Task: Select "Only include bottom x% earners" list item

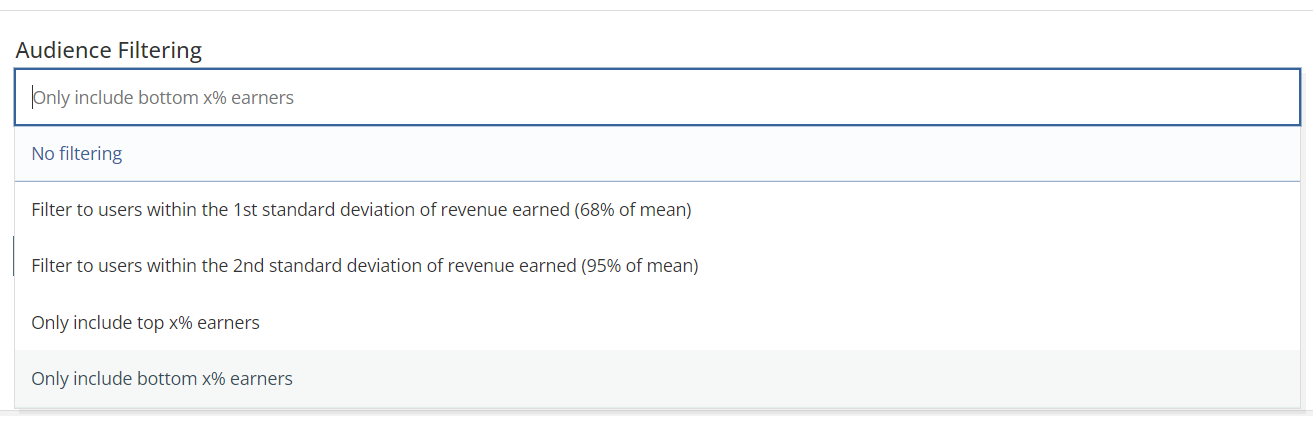Action: [x=657, y=379]
